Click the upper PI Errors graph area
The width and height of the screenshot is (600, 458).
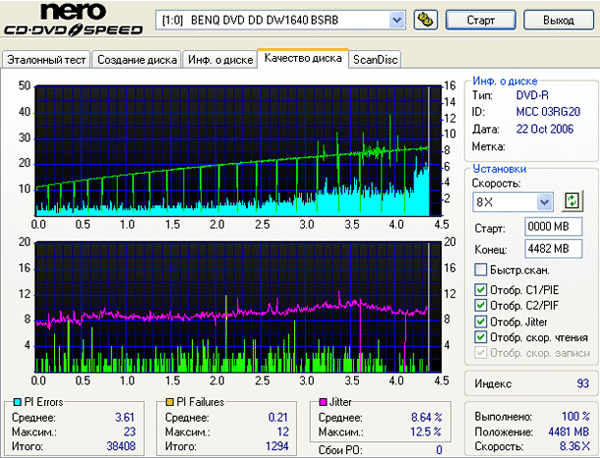point(238,151)
